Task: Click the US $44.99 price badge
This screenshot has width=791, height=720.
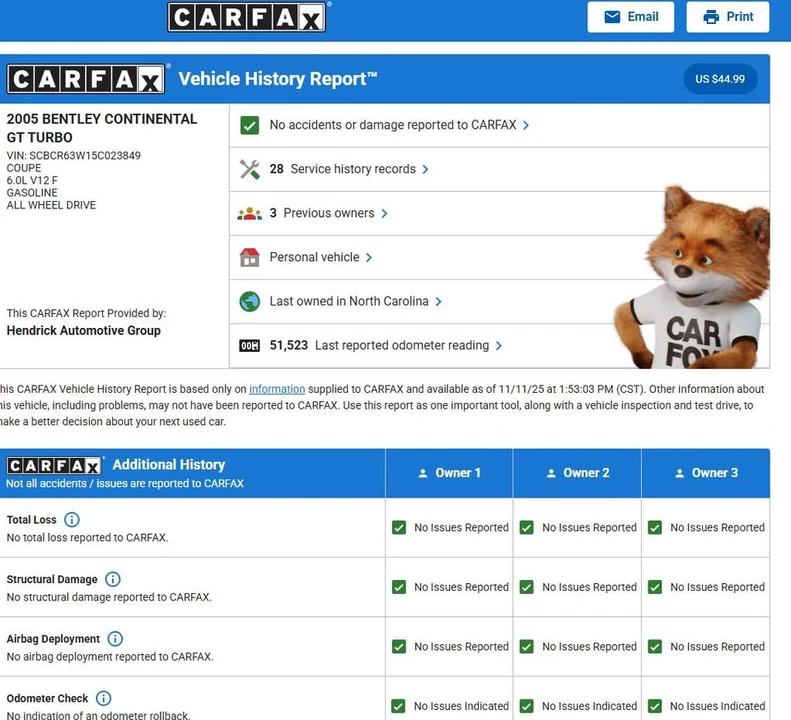Action: (x=720, y=79)
